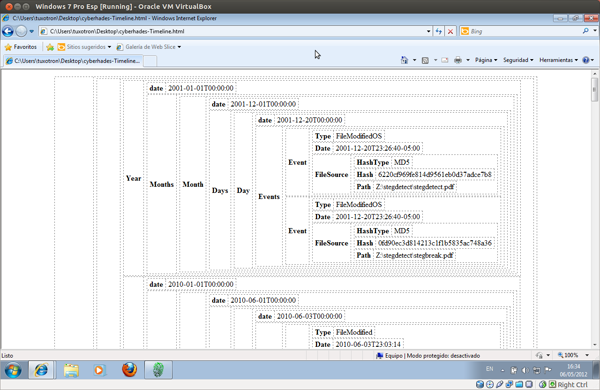600x390 pixels.
Task: Open Firefox from the Windows taskbar
Action: [x=129, y=370]
